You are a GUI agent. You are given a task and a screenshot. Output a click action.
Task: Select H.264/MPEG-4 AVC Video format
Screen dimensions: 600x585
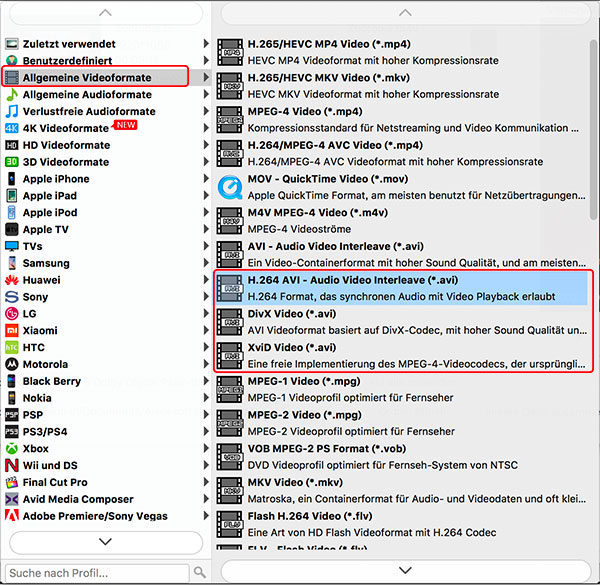coord(402,153)
